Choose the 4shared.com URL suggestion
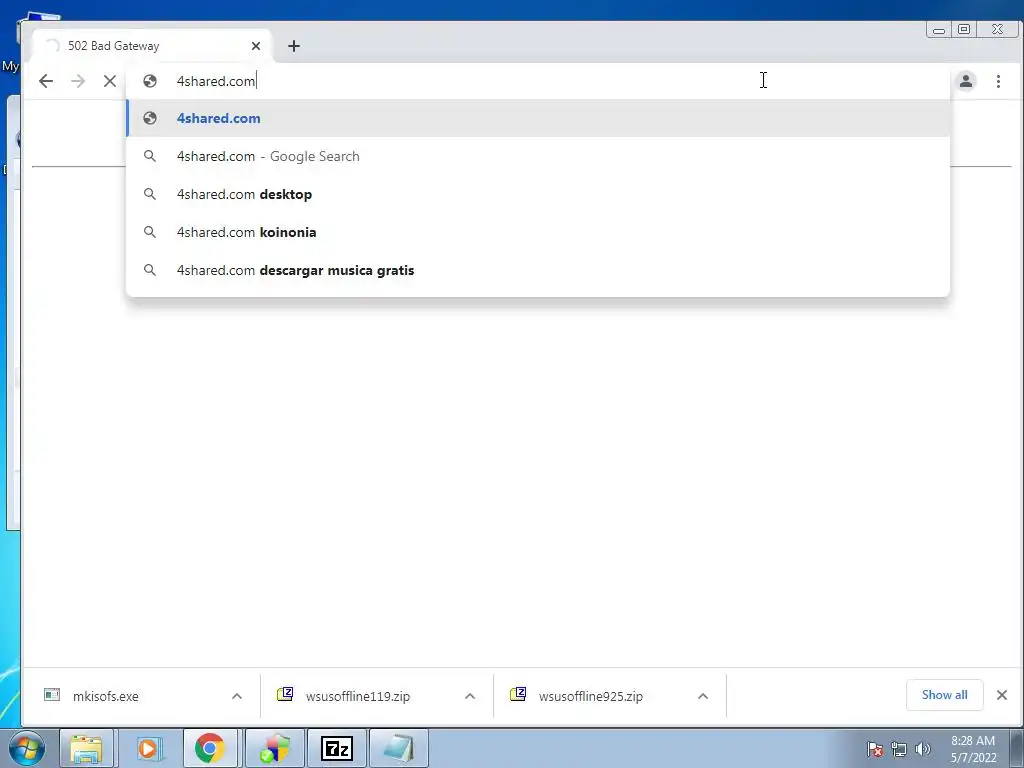This screenshot has height=768, width=1024. coord(538,118)
